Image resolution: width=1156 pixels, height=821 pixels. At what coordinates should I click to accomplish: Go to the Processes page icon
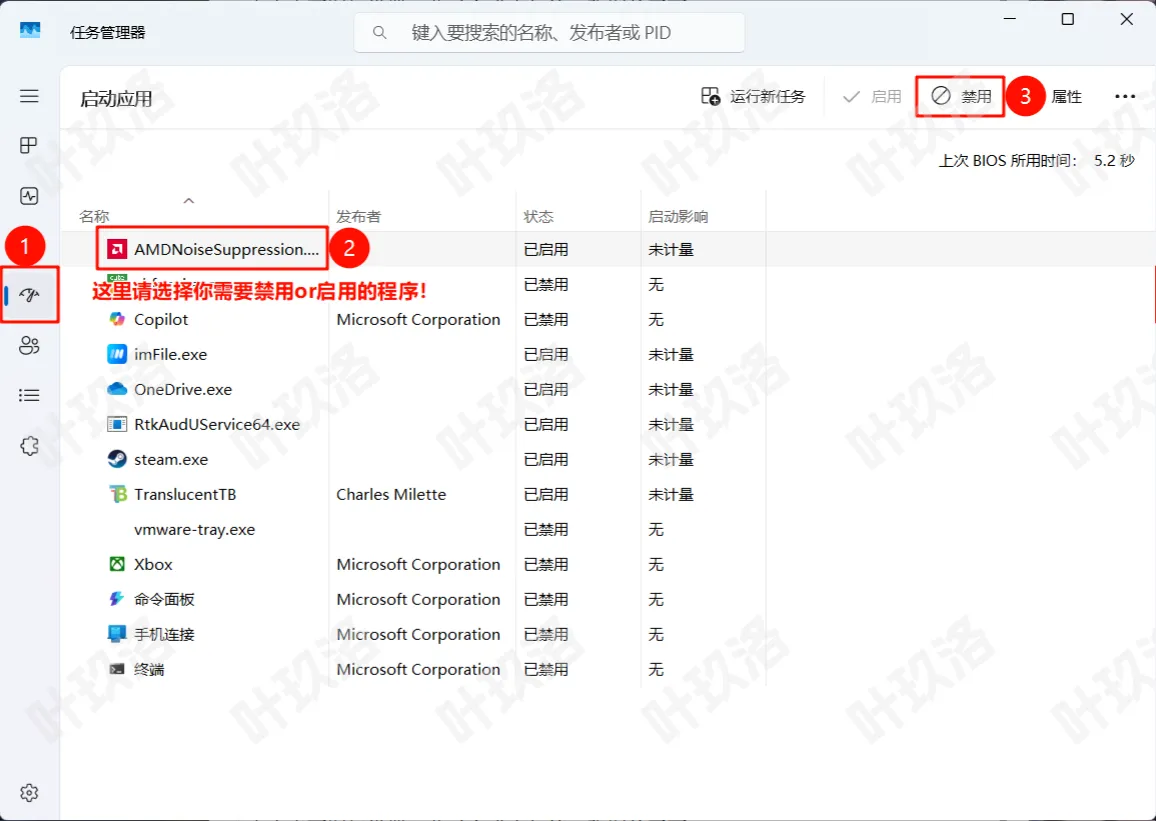click(29, 145)
